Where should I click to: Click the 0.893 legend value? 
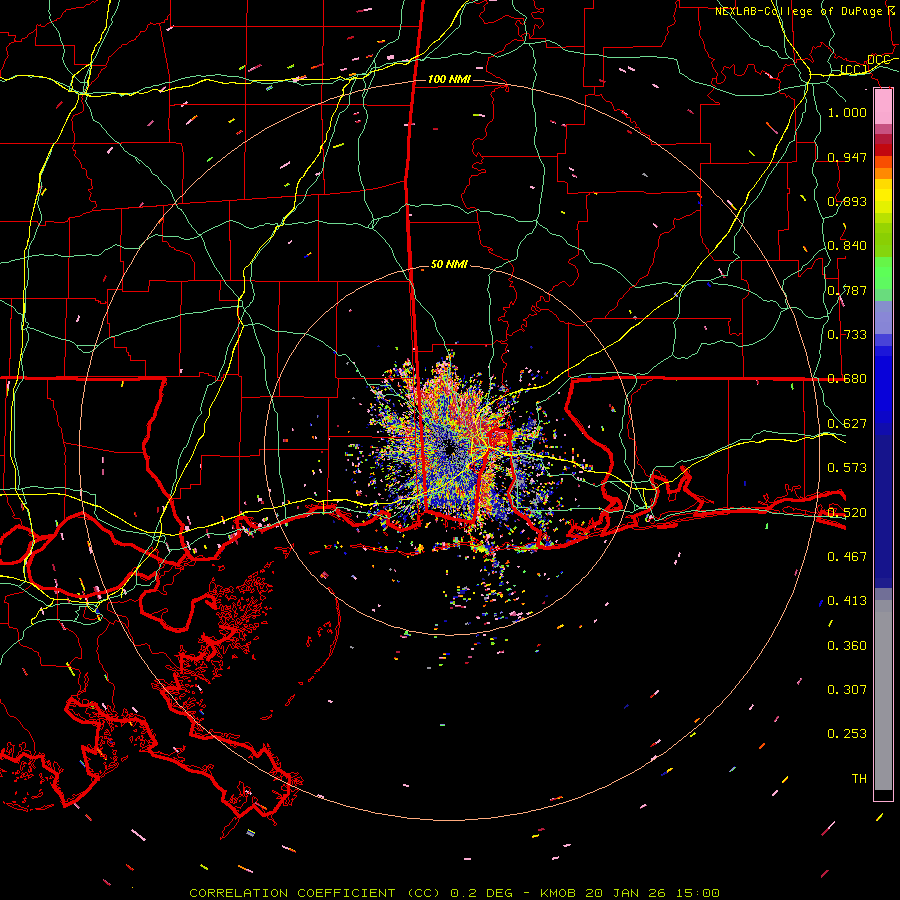(847, 201)
